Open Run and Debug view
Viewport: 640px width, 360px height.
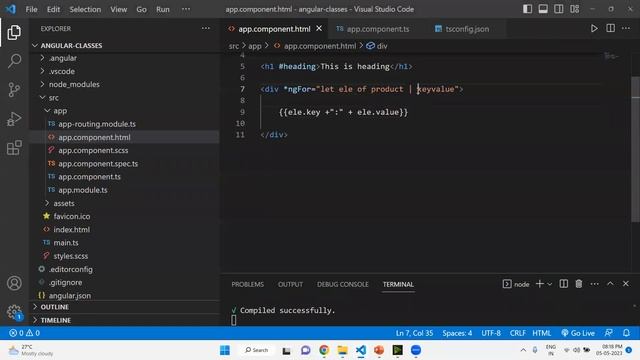[x=14, y=119]
